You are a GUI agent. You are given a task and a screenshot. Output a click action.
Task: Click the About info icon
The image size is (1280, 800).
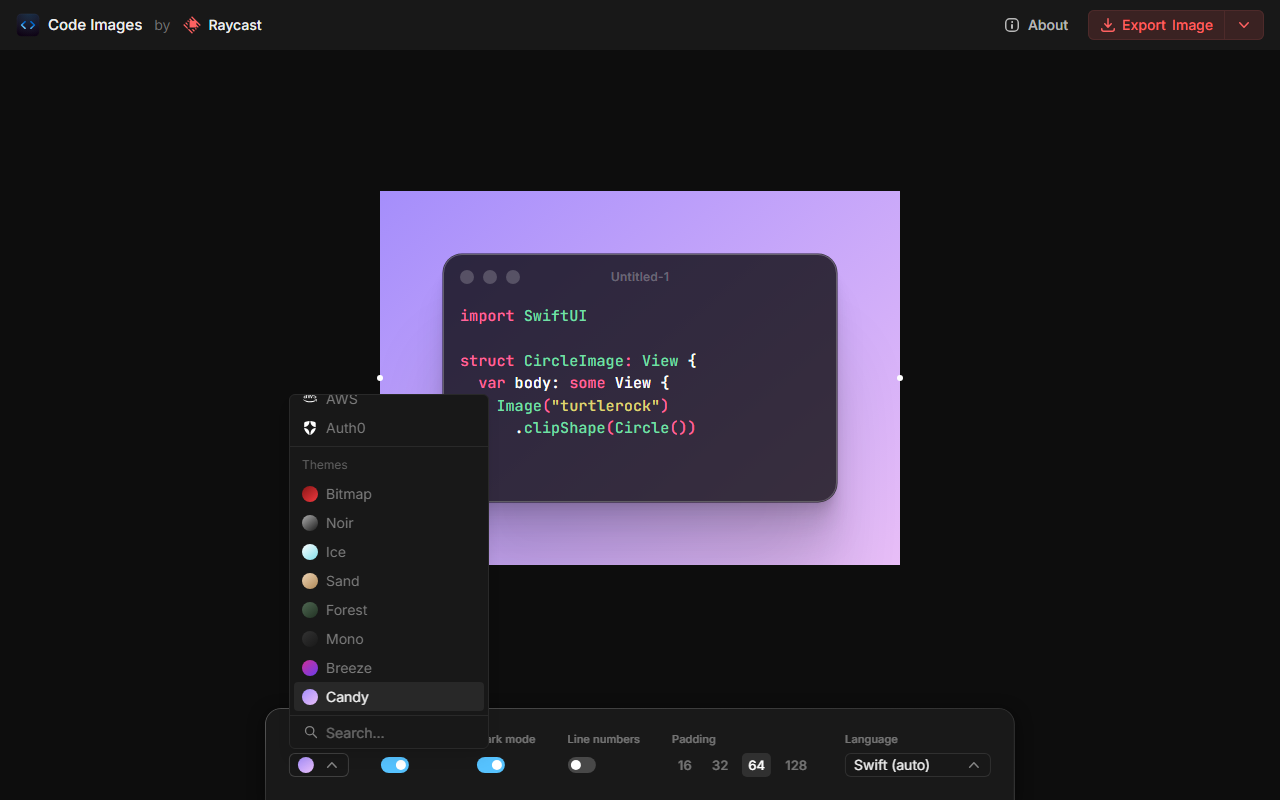(1012, 25)
